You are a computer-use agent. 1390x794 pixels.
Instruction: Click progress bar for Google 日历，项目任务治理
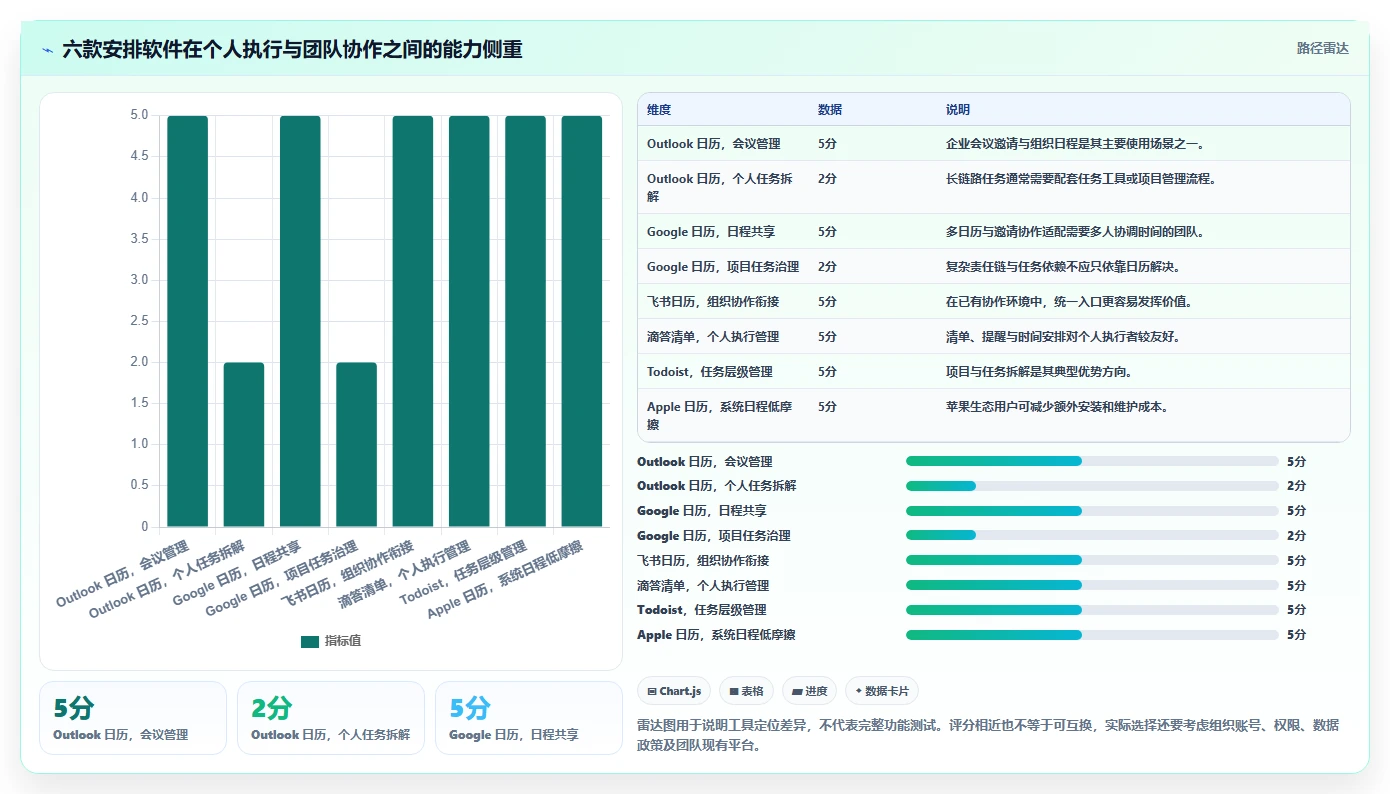pos(1092,536)
